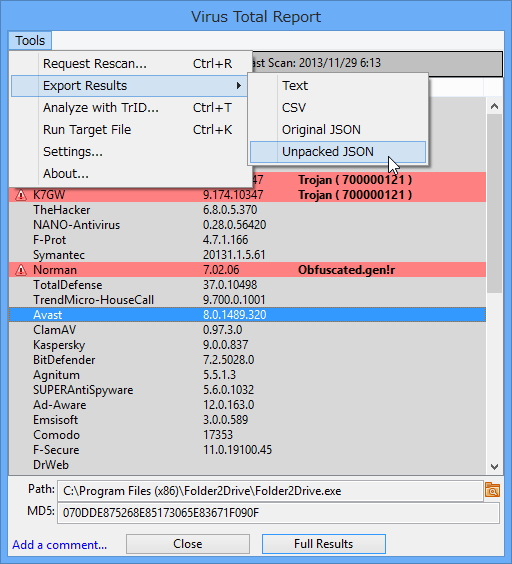Select the DrWeb row
Screen dimensions: 512x564
247,465
